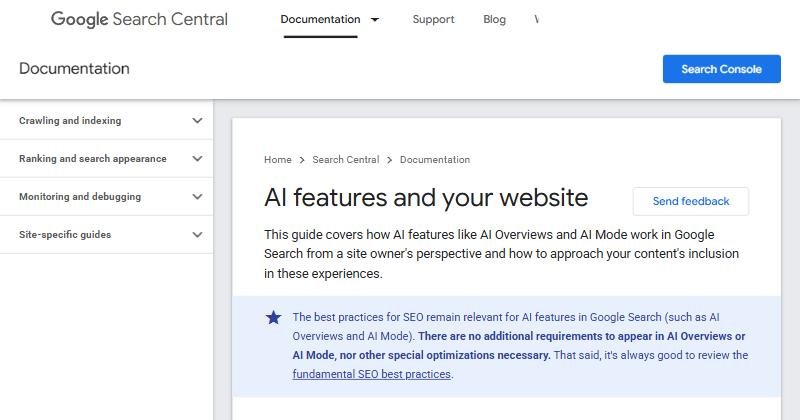Go to Home in the breadcrumb
This screenshot has height=420, width=800.
278,160
